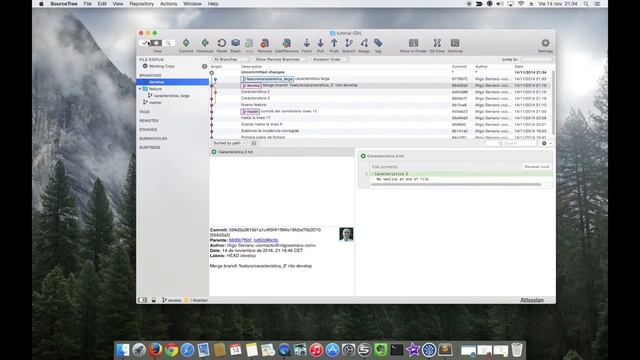This screenshot has width=640, height=360.
Task: Open the diff options gear dropdown
Action: (546, 143)
